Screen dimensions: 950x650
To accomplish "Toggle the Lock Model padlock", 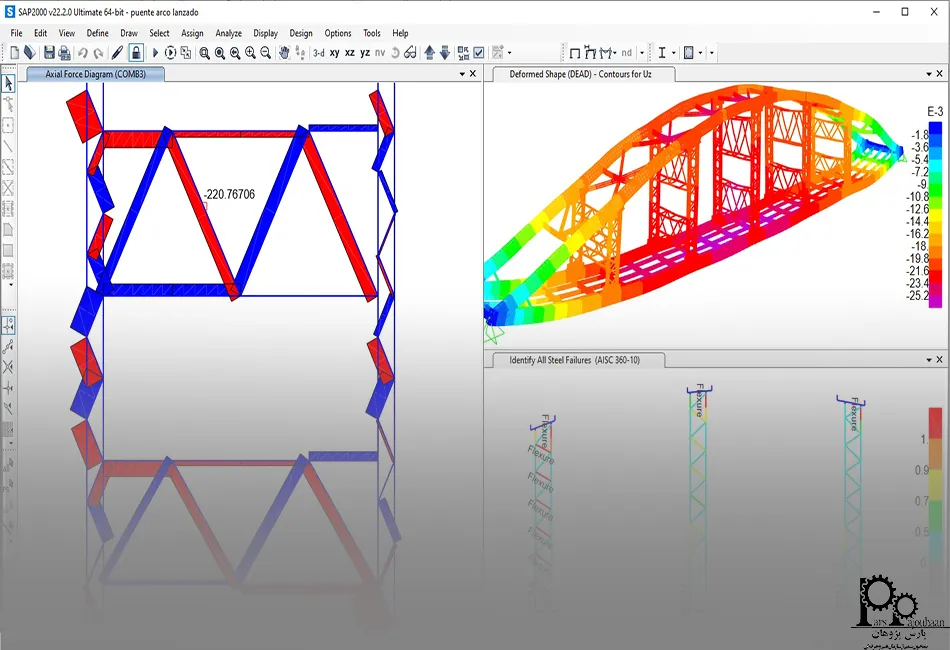I will (x=136, y=53).
